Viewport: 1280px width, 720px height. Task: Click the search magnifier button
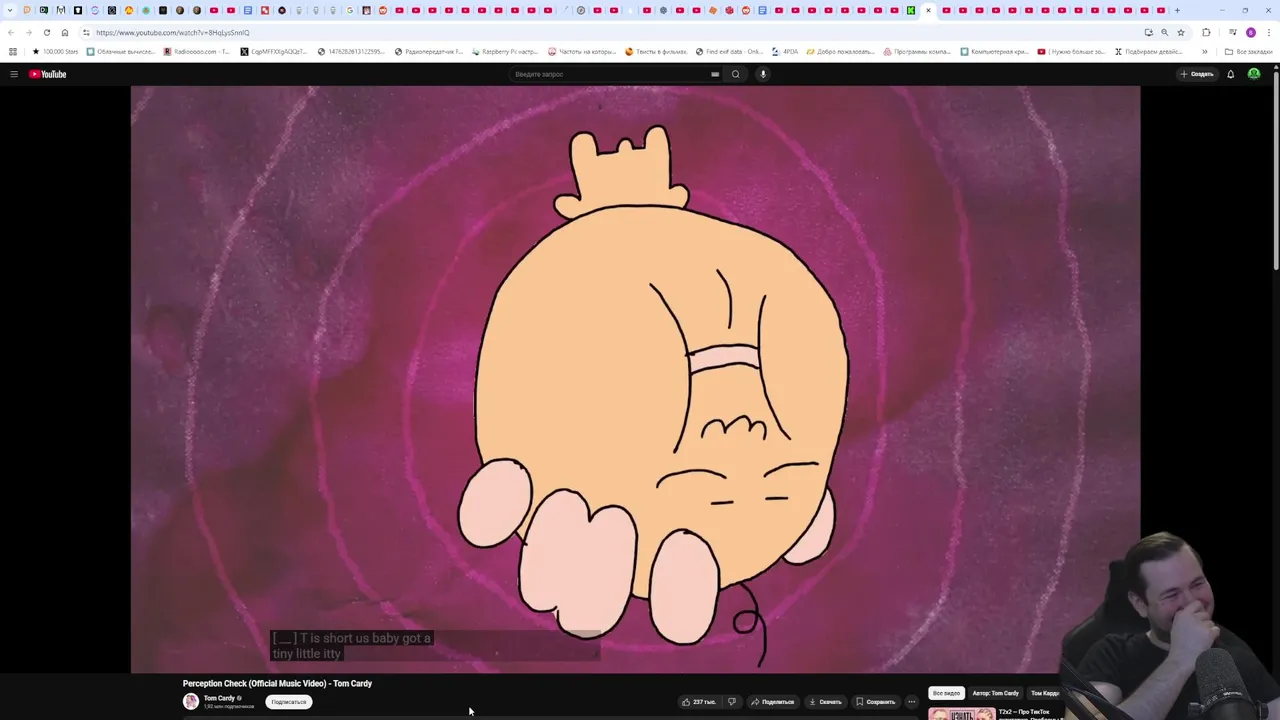736,74
